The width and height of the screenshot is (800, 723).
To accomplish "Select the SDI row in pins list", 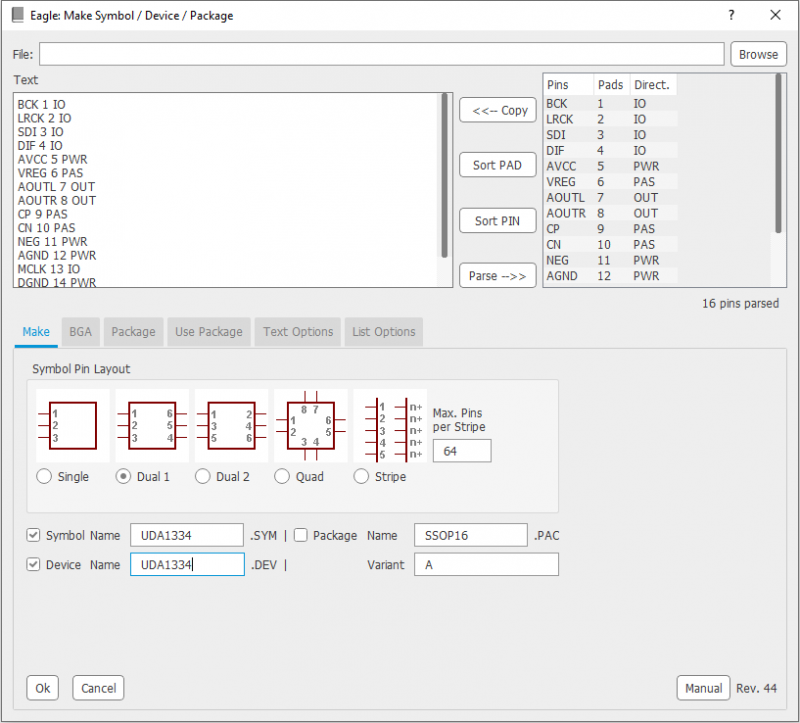I will [610, 135].
